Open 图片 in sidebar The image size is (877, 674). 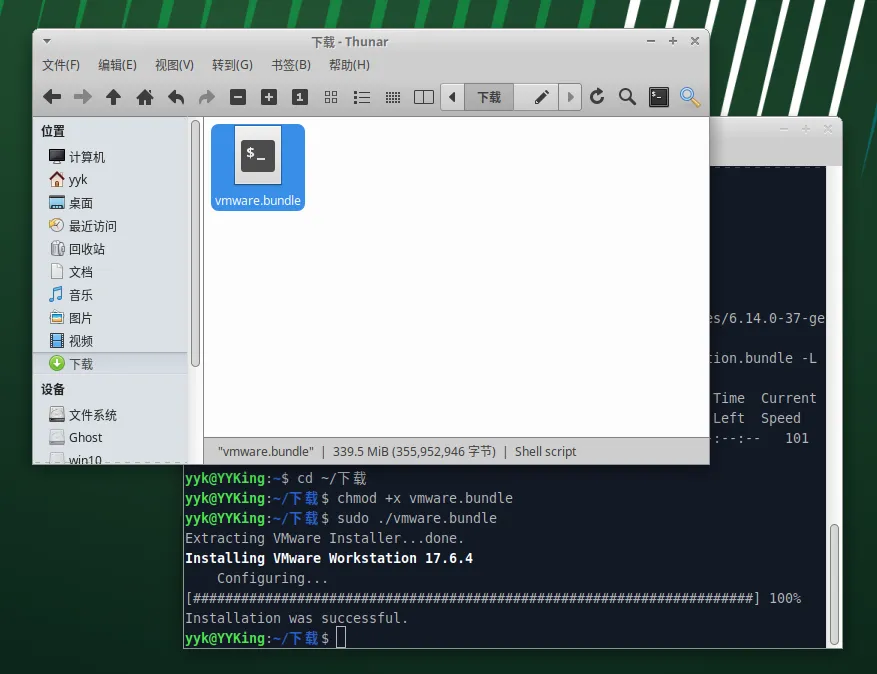(112, 318)
